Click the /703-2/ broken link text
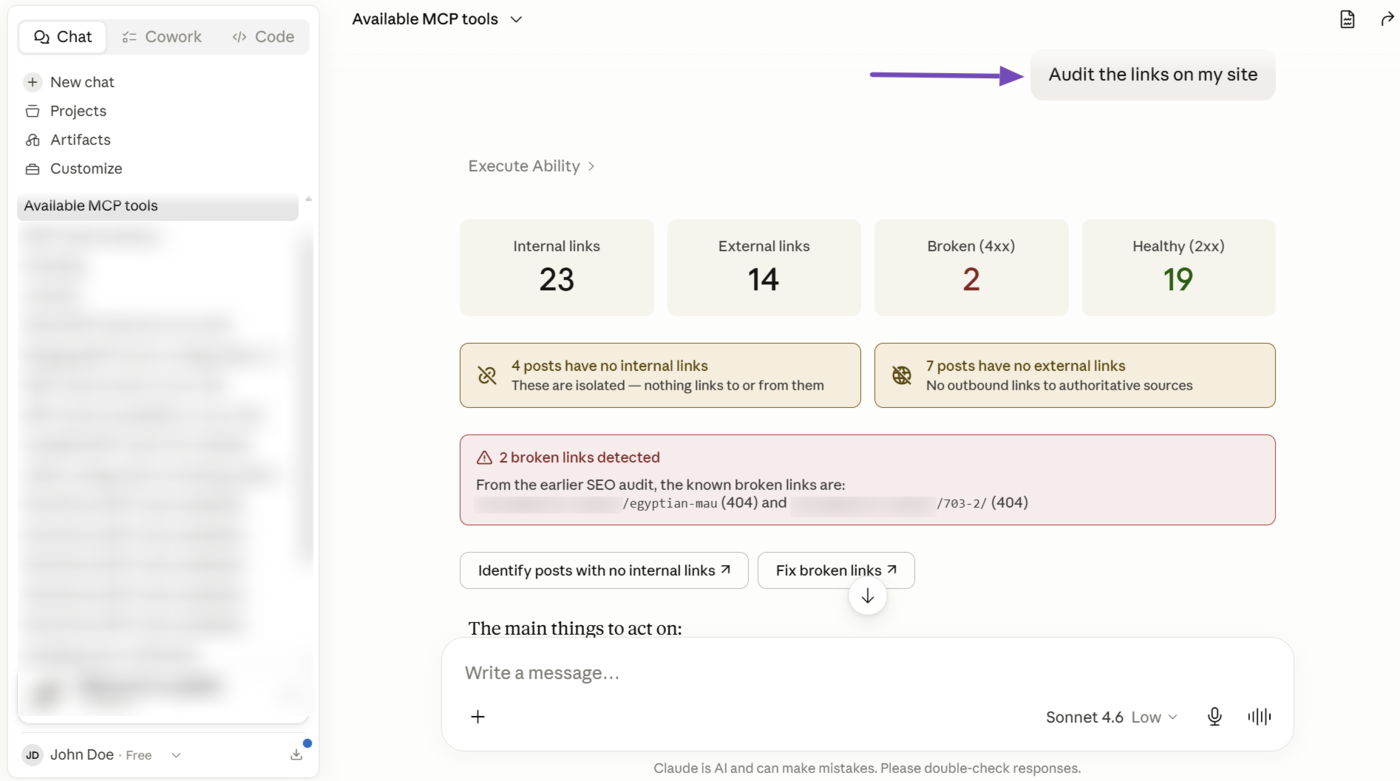The image size is (1400, 781). (x=961, y=503)
